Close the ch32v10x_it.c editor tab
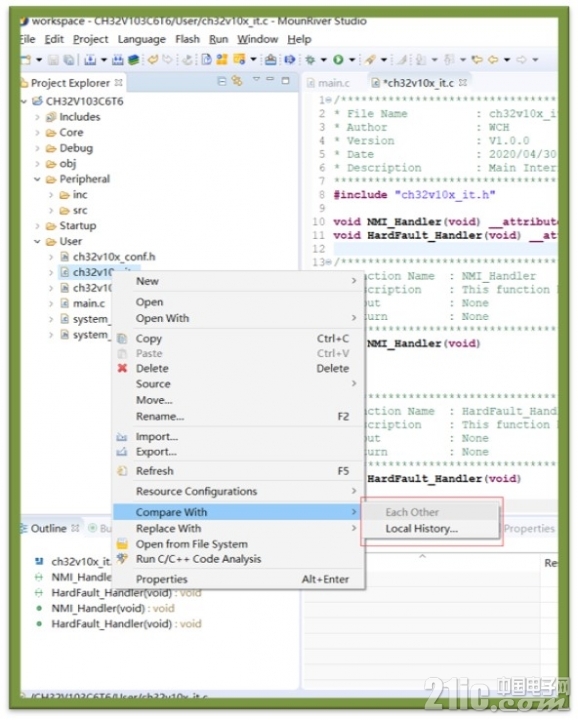This screenshot has width=578, height=720. (463, 83)
